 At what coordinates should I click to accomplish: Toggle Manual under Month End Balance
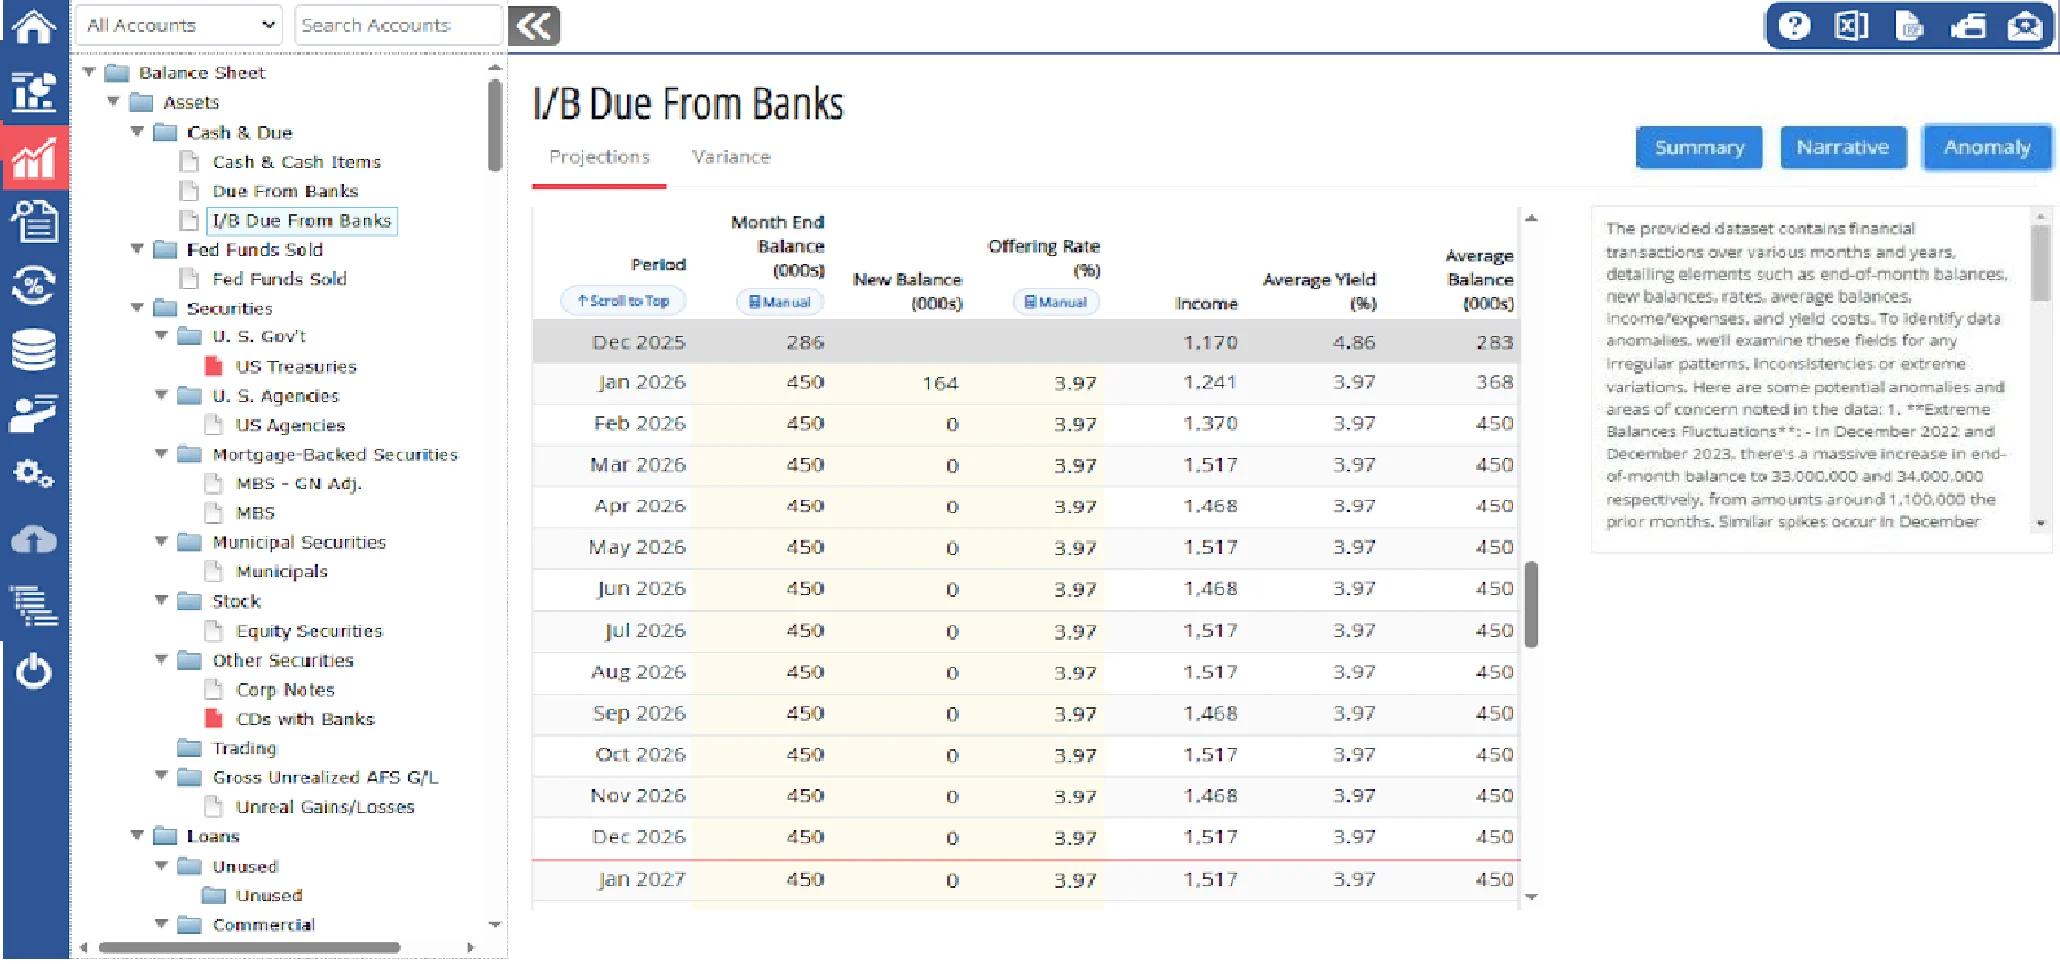[780, 302]
